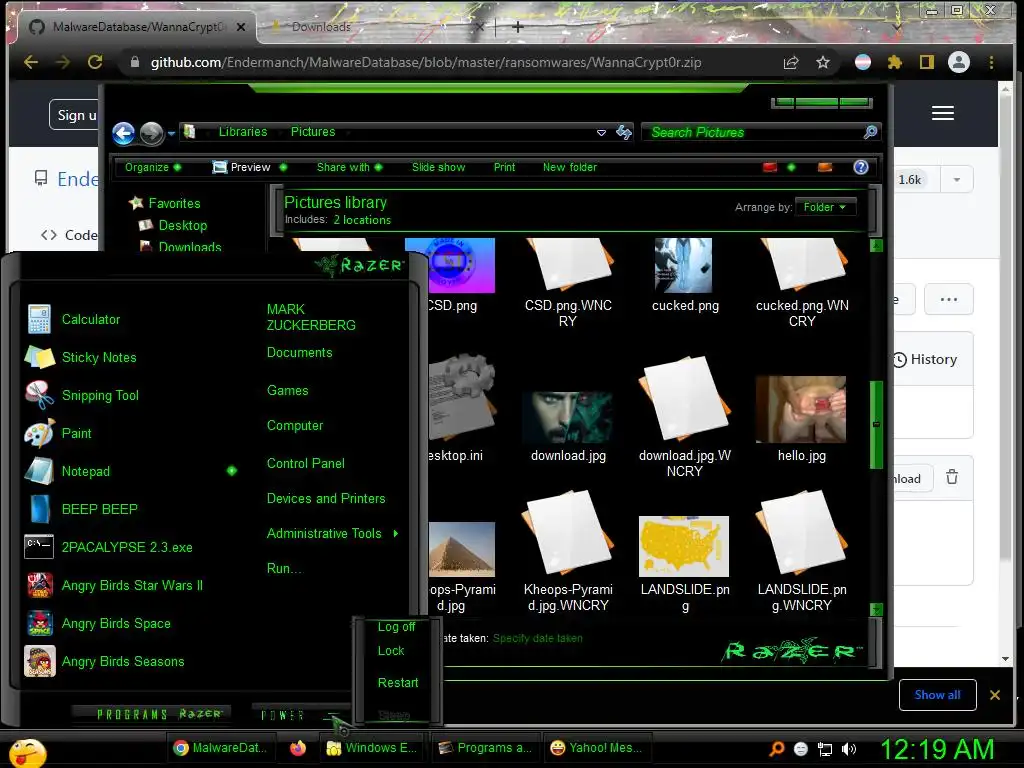Select the download.jpg thumbnail

pos(568,418)
